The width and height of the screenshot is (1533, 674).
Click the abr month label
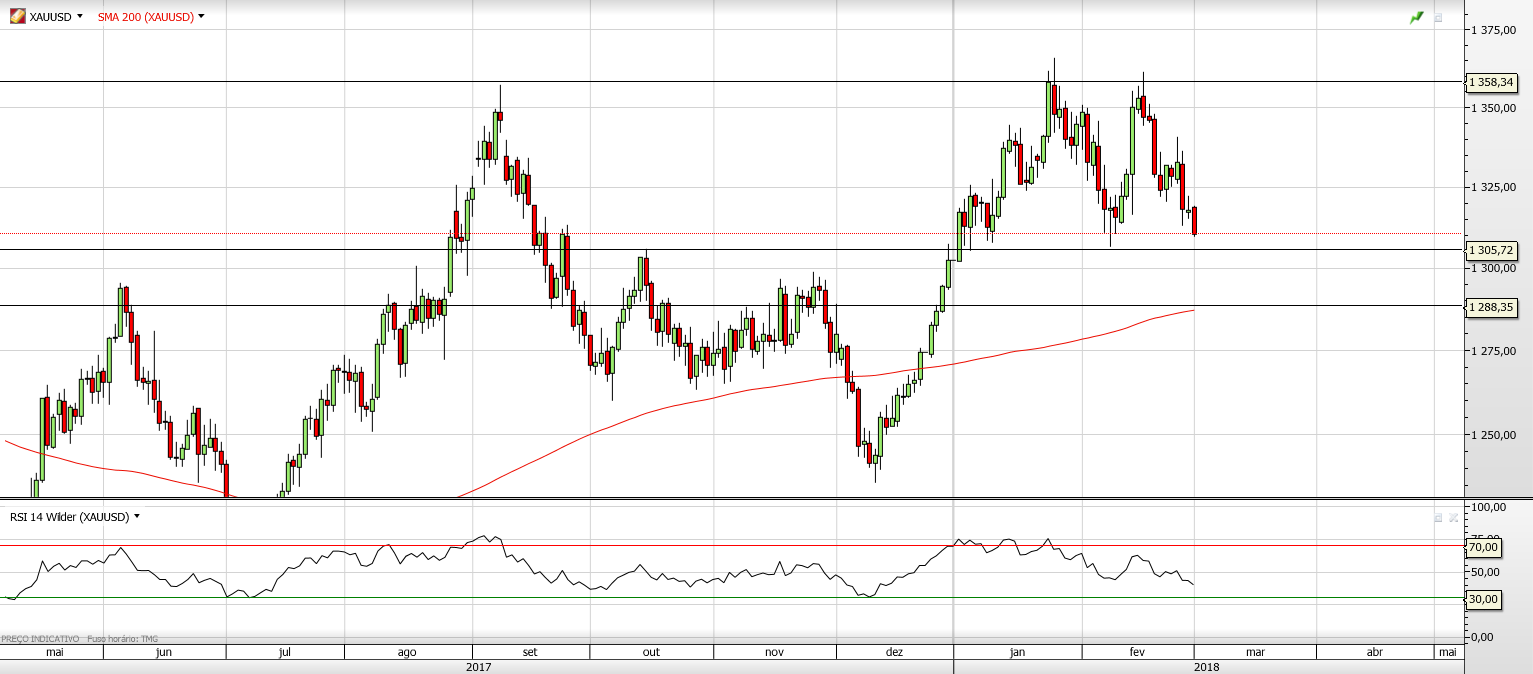(1375, 652)
